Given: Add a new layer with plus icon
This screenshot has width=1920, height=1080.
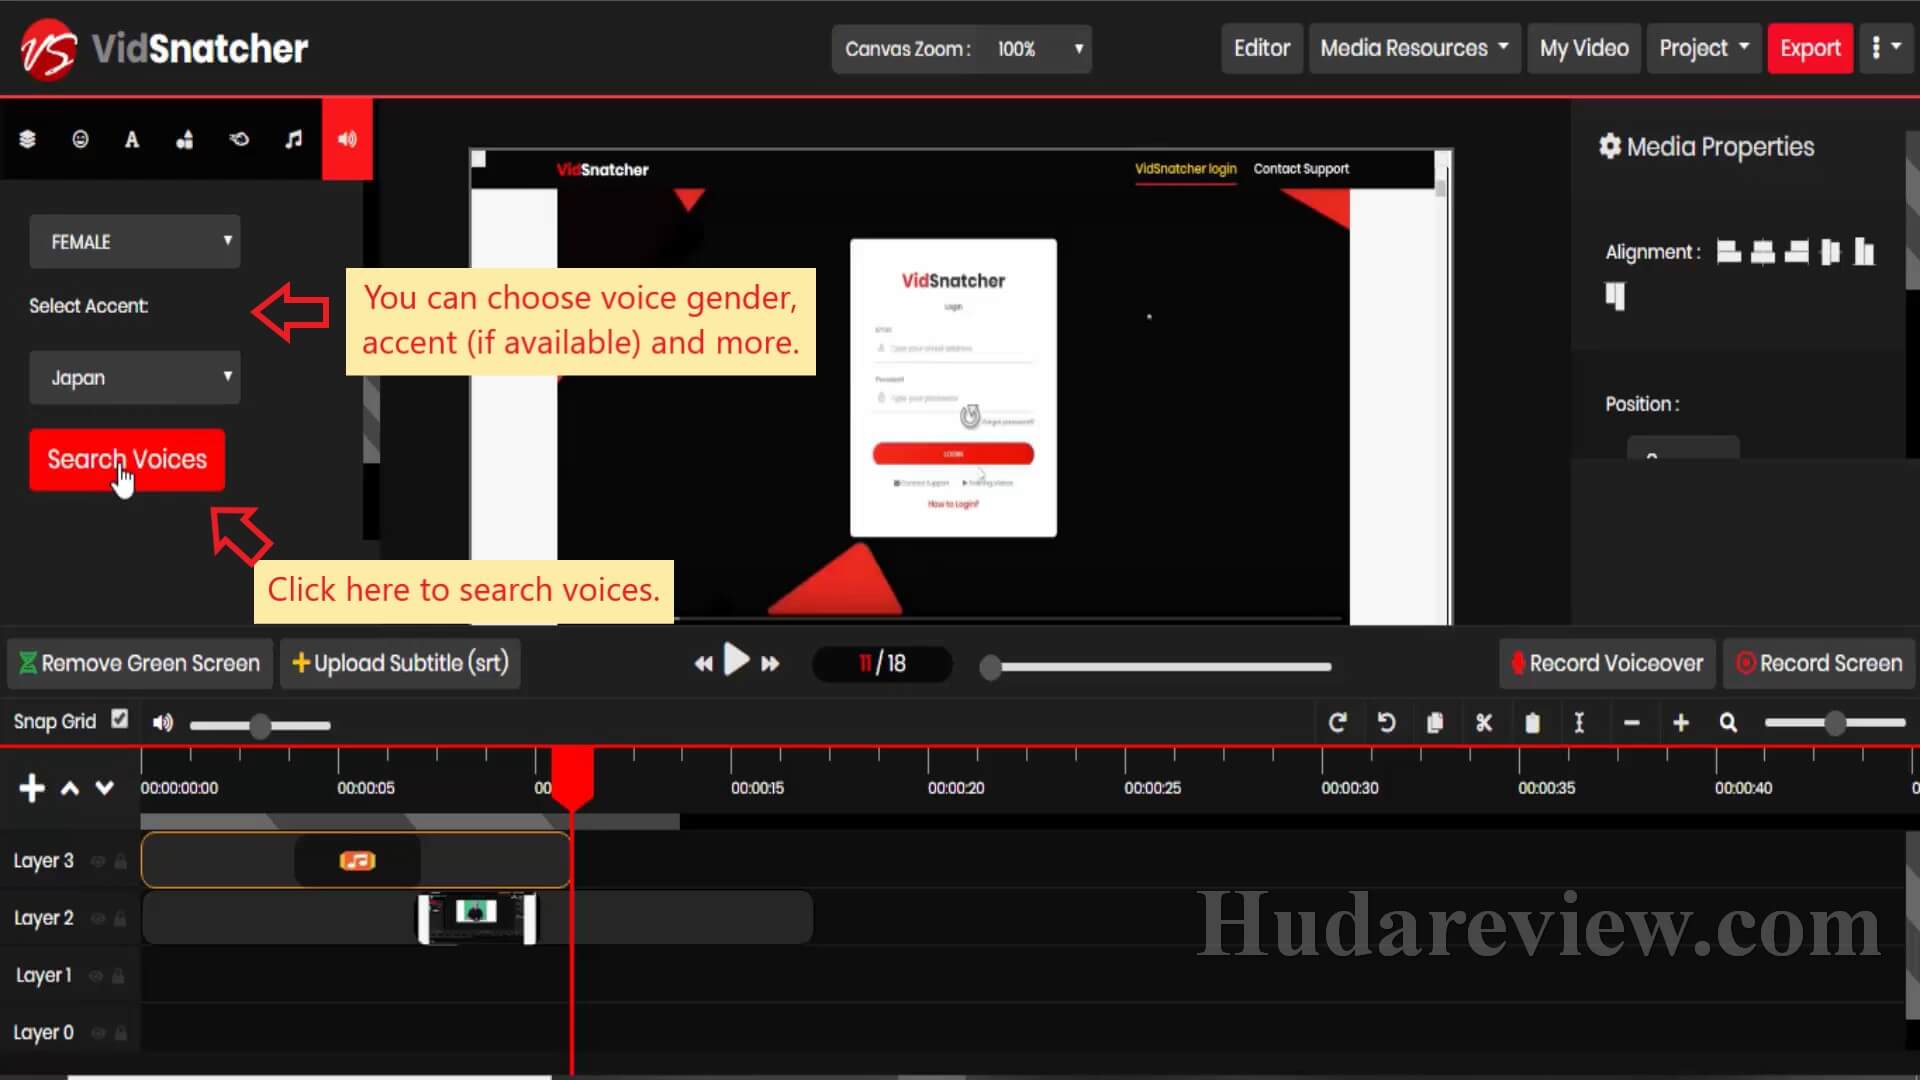Looking at the screenshot, I should tap(32, 788).
